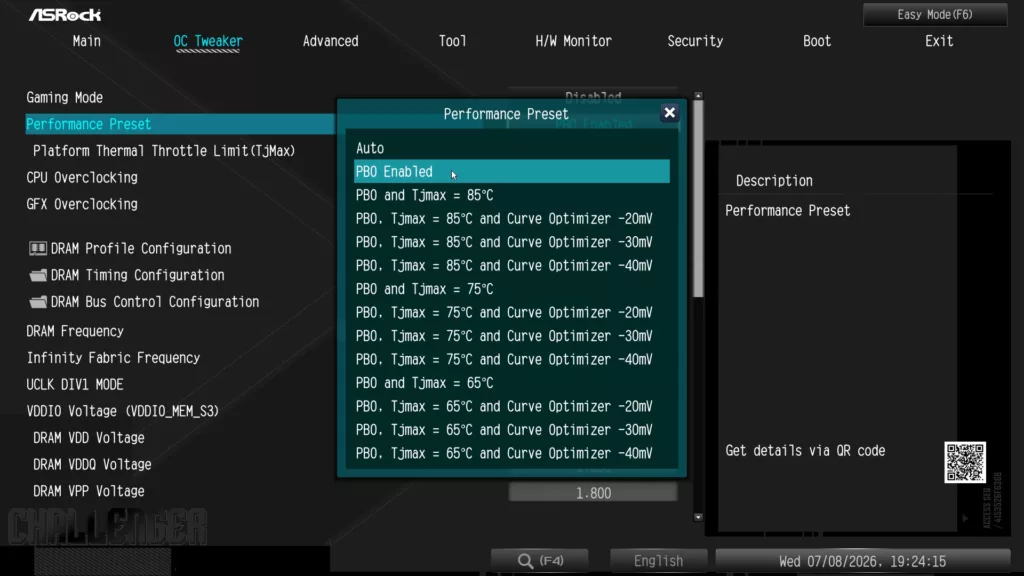The width and height of the screenshot is (1024, 576).
Task: Select the DRAM Frequency setting
Action: (x=75, y=331)
